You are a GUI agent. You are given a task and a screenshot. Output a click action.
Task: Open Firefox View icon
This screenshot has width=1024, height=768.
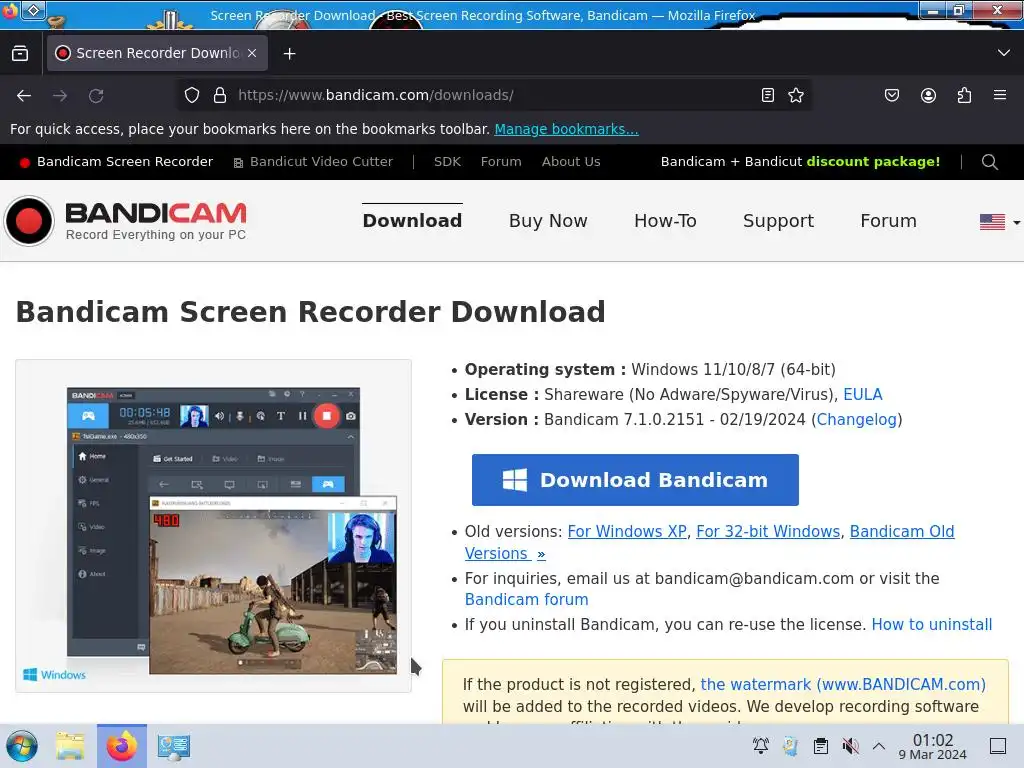[20, 53]
